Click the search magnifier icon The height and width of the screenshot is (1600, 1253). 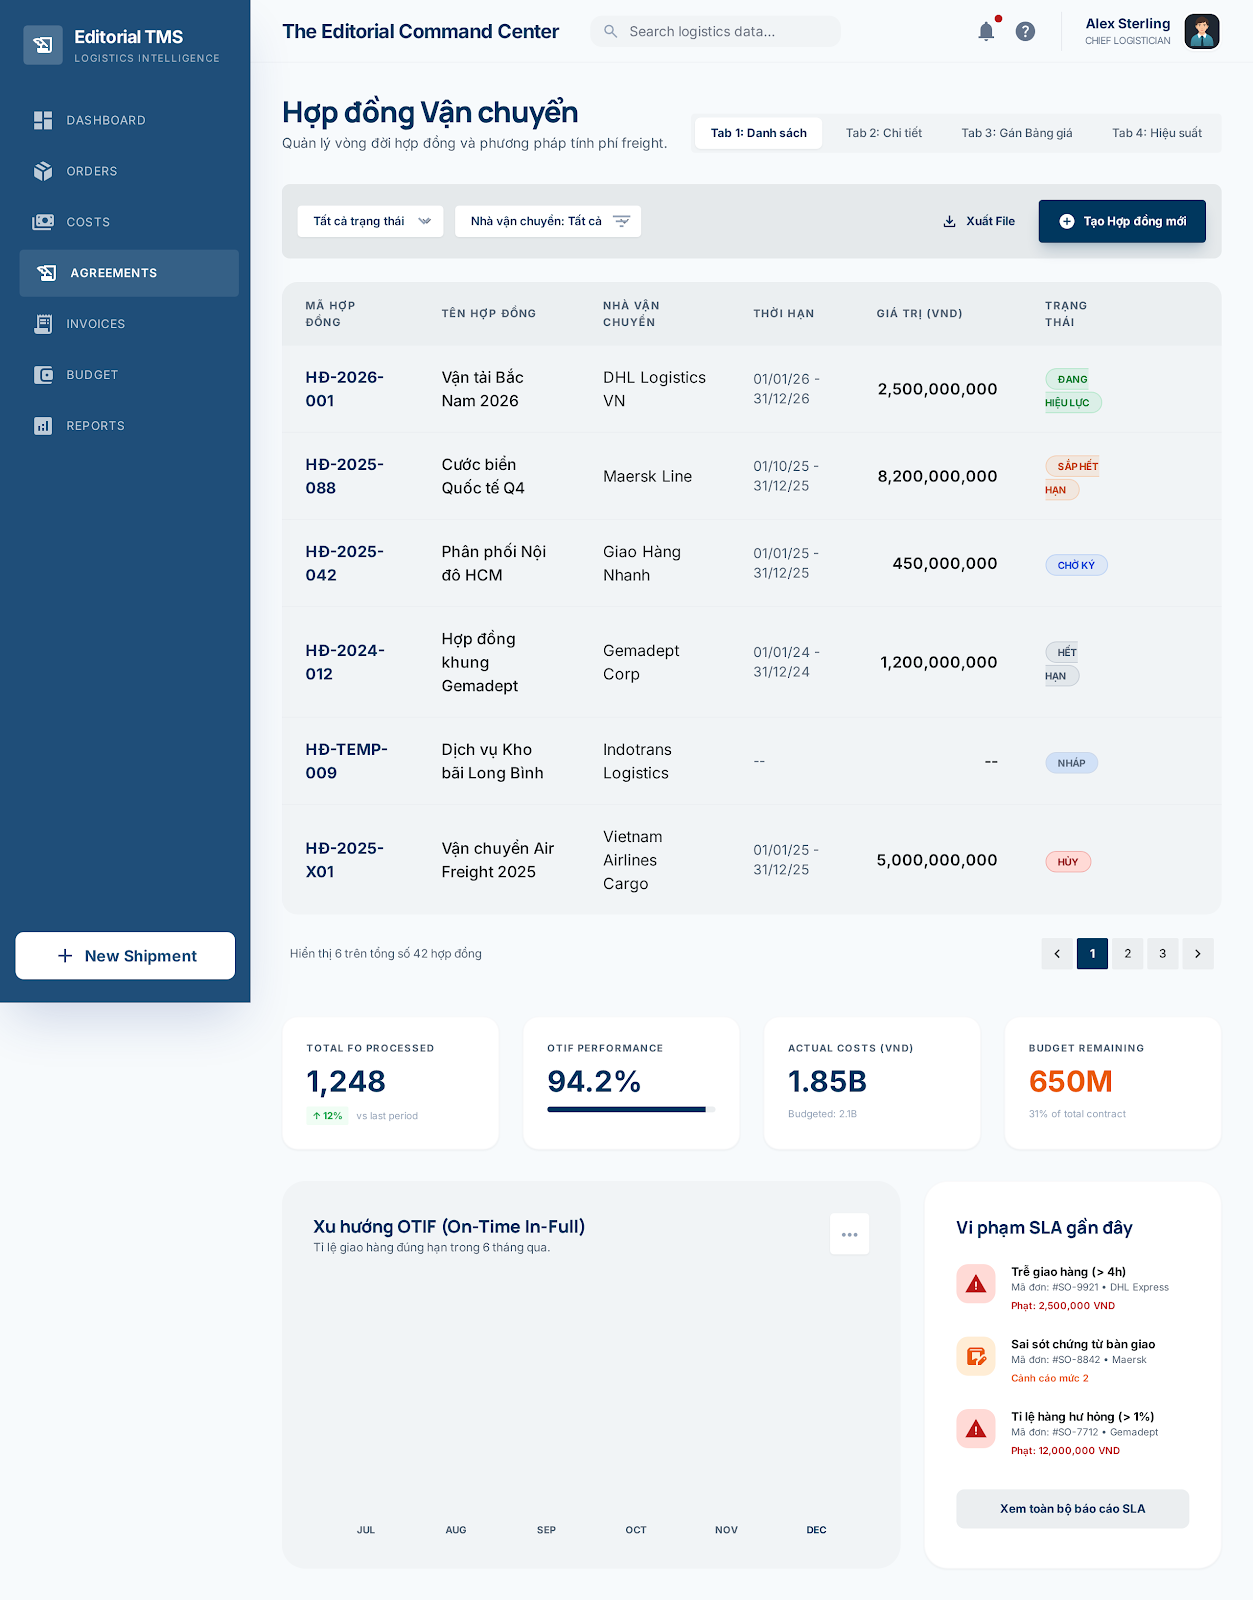[610, 31]
